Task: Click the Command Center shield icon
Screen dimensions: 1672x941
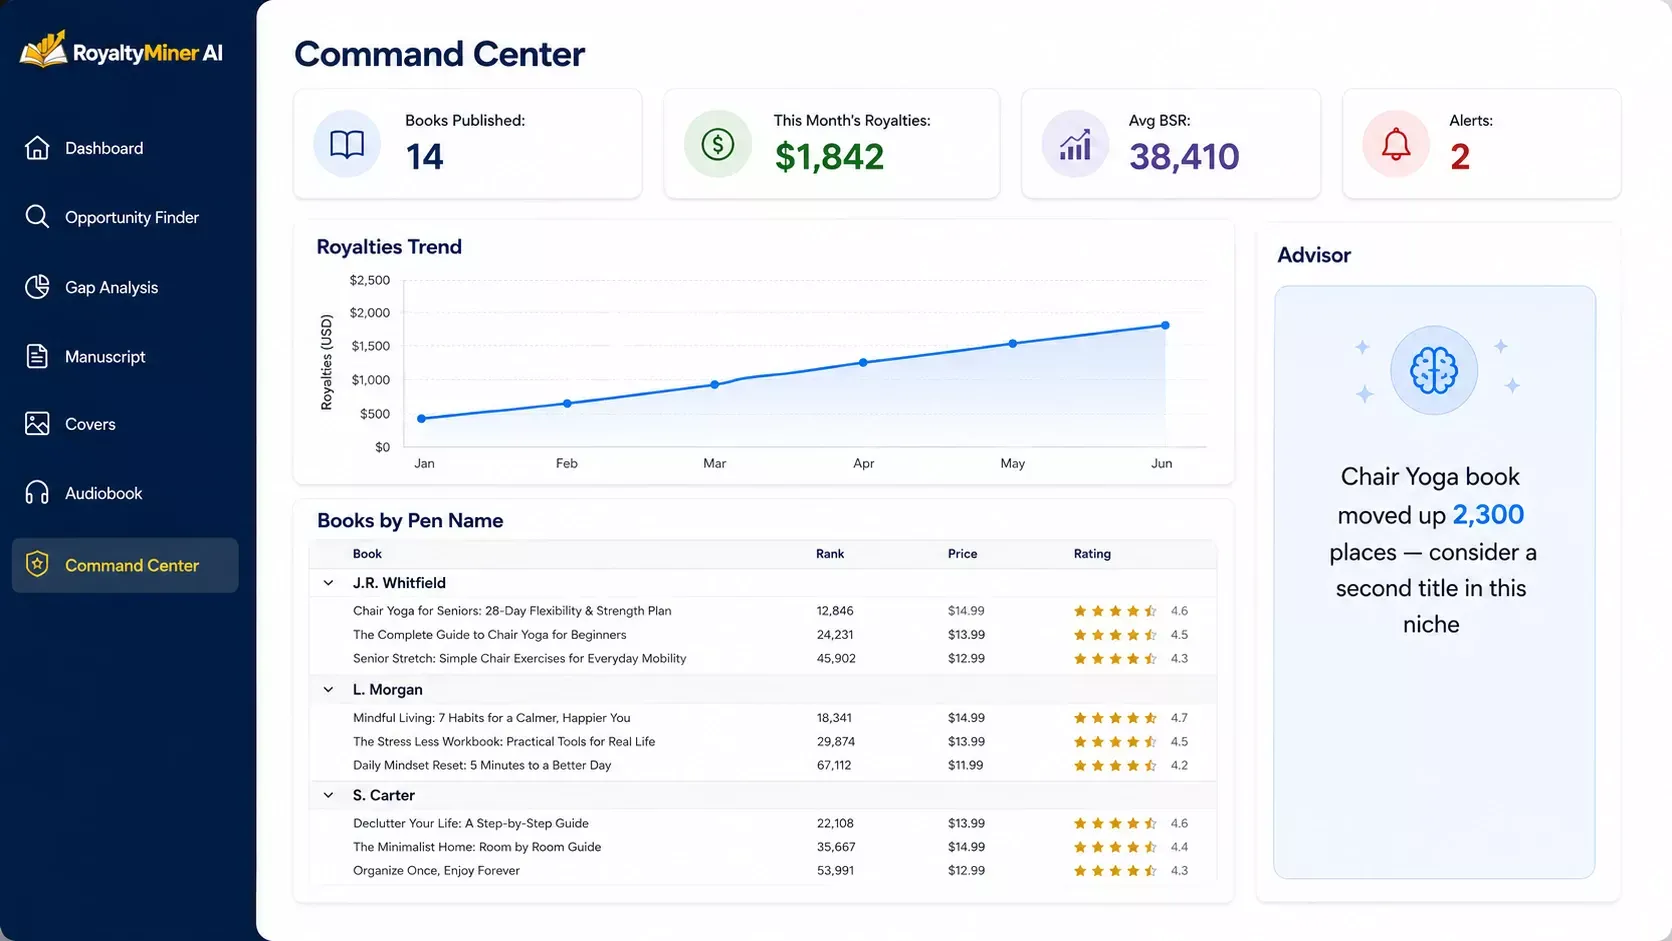Action: click(37, 565)
